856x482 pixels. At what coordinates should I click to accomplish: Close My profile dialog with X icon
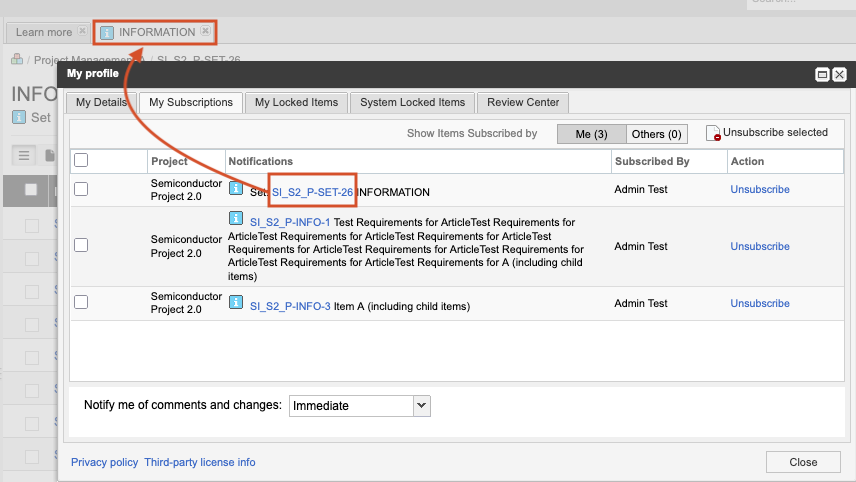click(x=839, y=74)
